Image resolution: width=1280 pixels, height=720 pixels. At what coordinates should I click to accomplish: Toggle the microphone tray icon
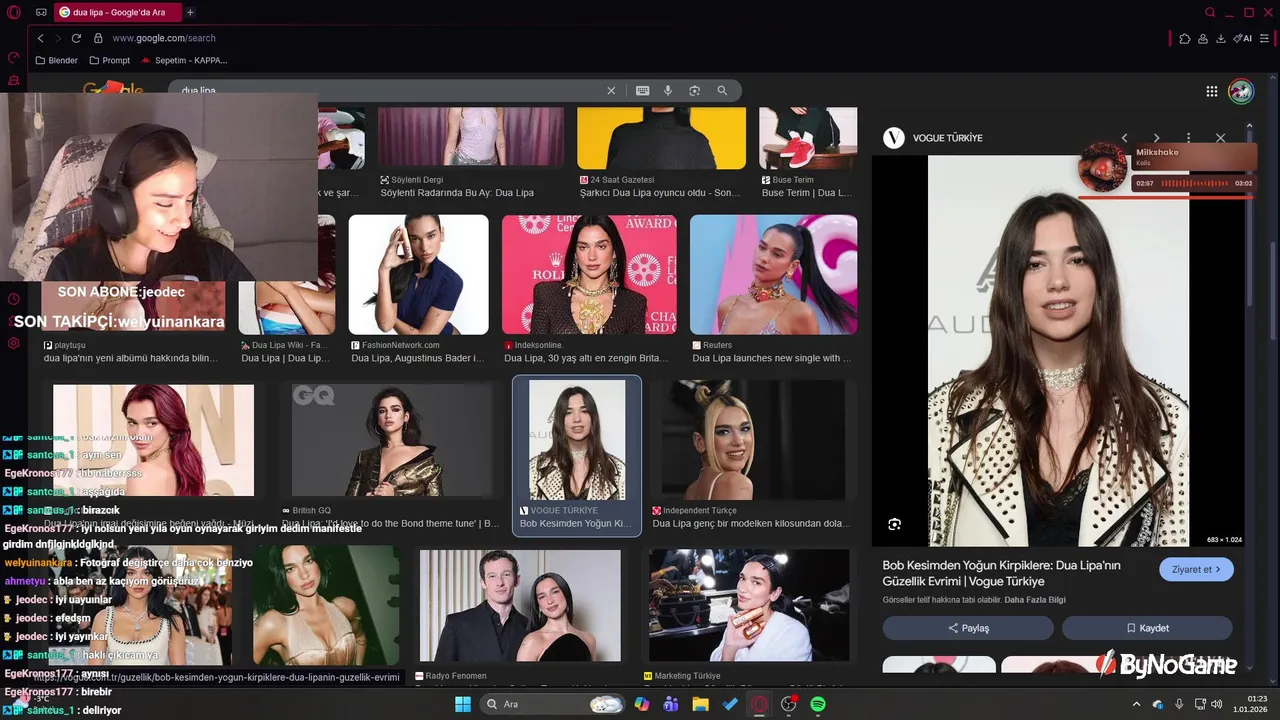click(x=1179, y=704)
